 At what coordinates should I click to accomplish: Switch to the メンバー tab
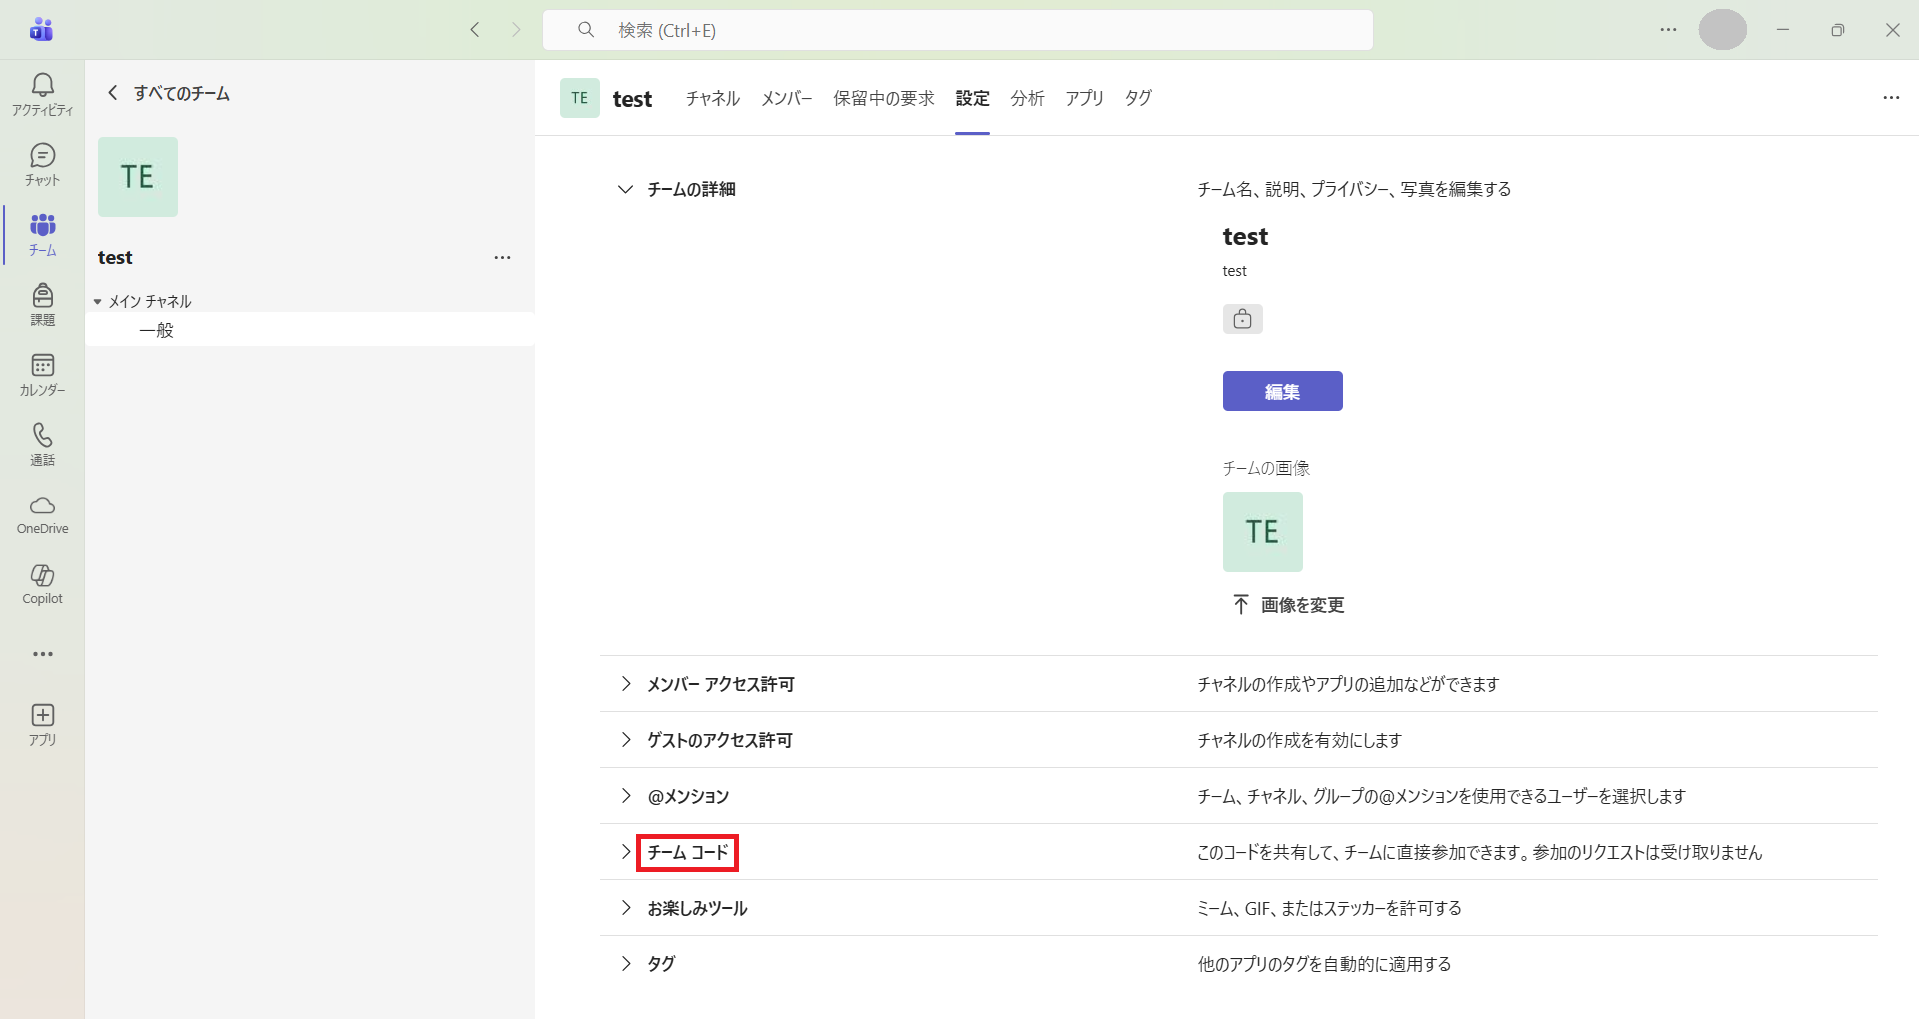pos(786,98)
